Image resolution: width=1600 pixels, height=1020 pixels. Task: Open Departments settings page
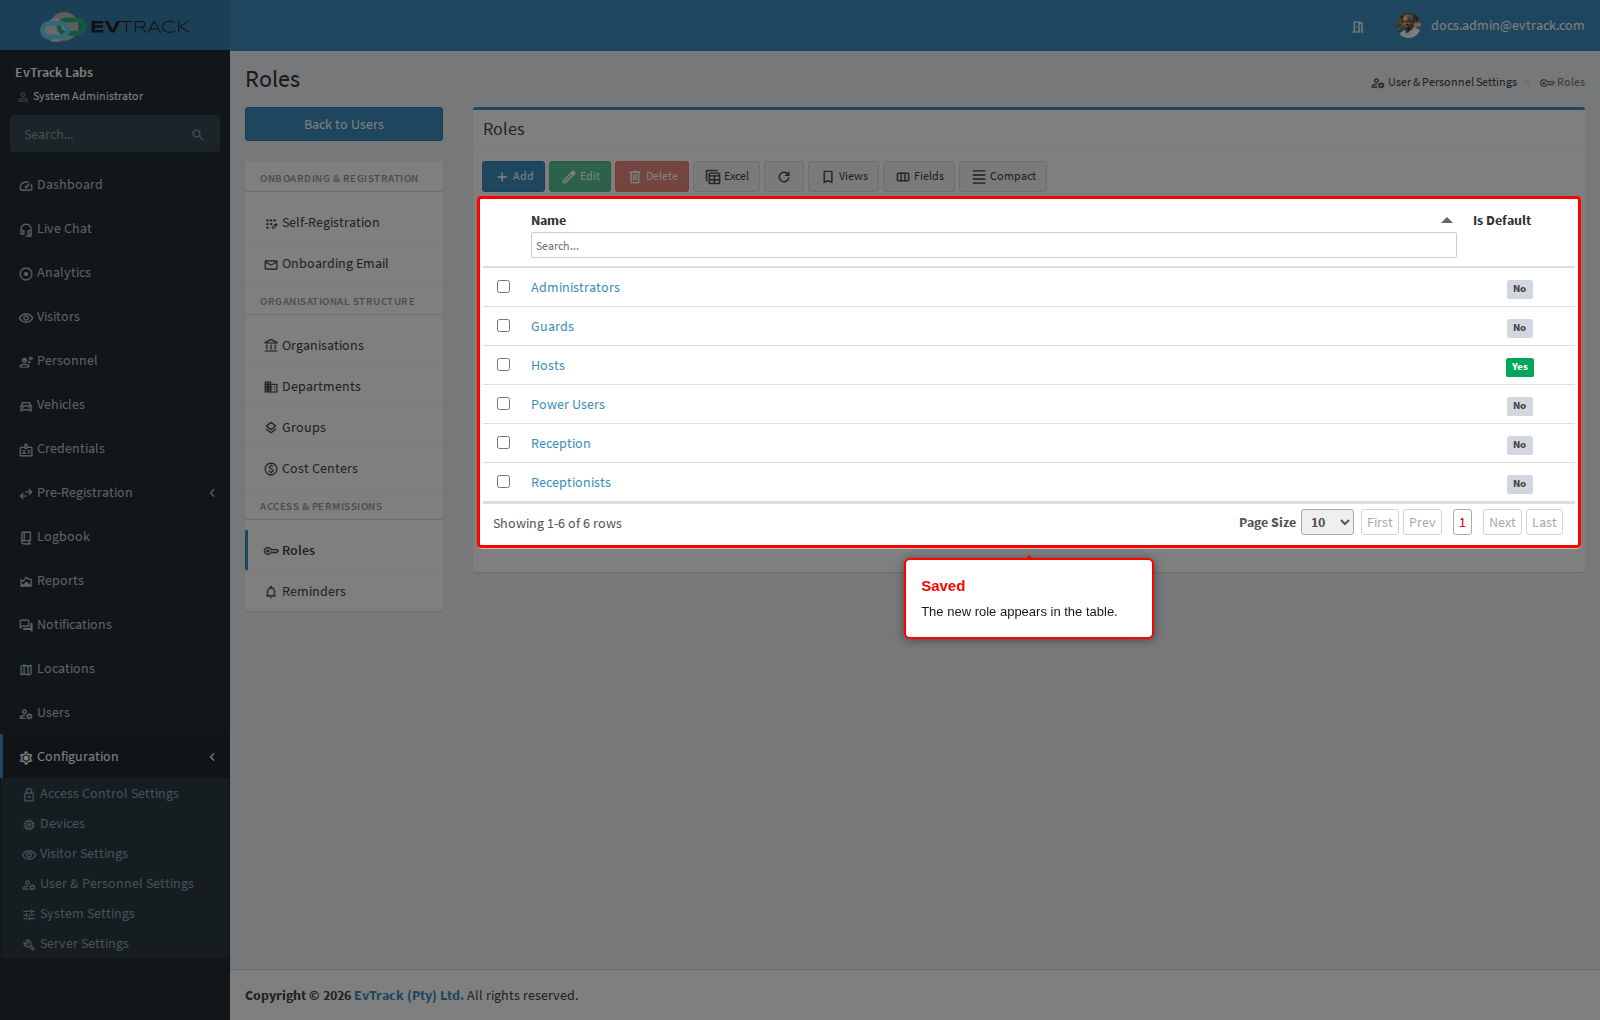(x=344, y=387)
